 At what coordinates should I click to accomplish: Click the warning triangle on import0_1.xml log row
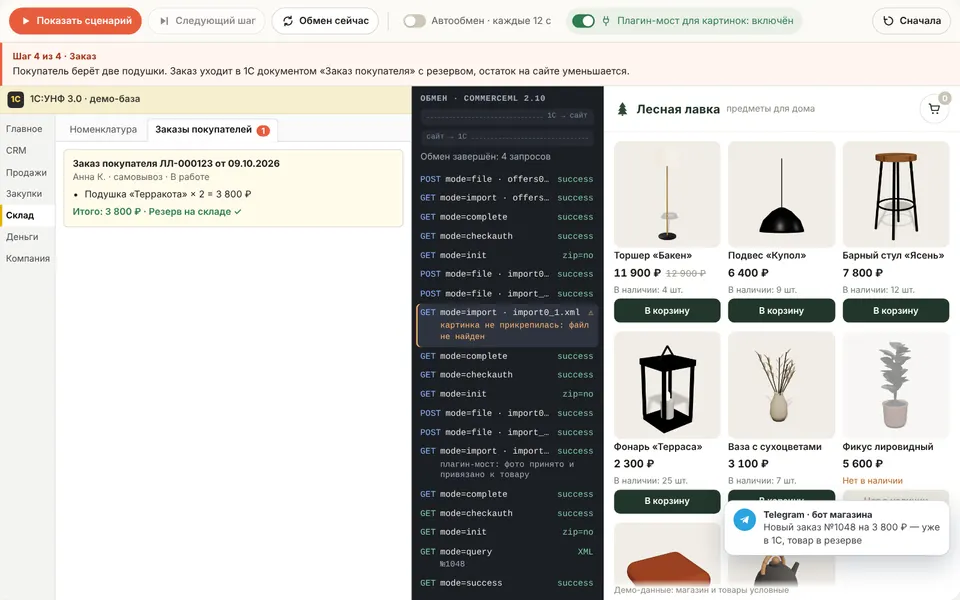tap(591, 312)
